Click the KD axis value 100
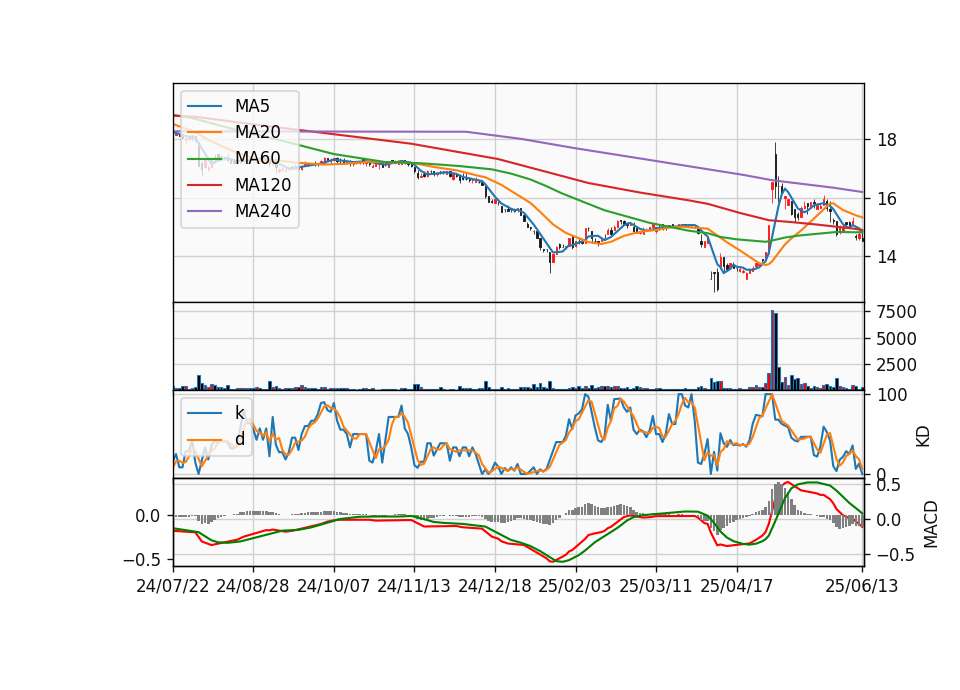The width and height of the screenshot is (960, 690). [x=892, y=396]
